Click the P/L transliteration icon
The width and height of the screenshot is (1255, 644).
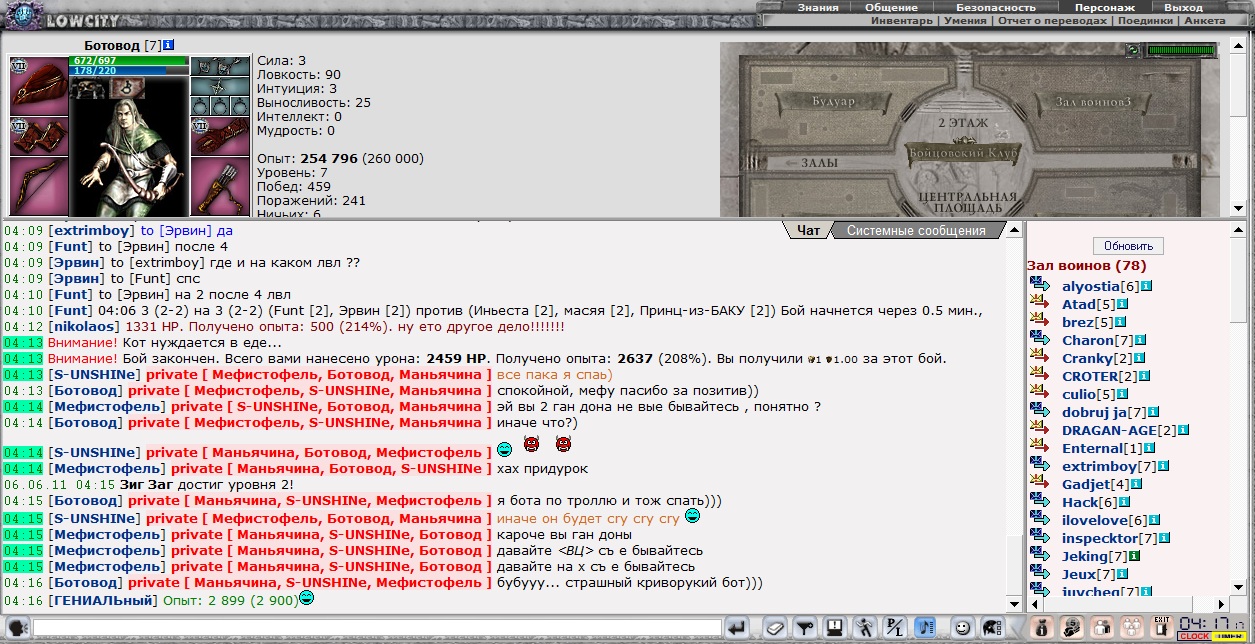[x=895, y=628]
